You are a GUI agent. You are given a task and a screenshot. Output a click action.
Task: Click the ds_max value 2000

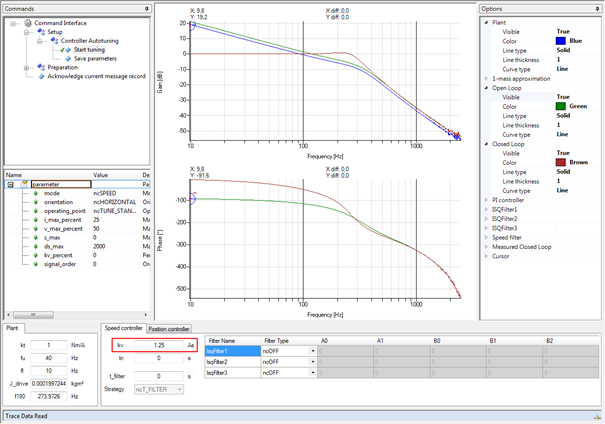click(99, 247)
